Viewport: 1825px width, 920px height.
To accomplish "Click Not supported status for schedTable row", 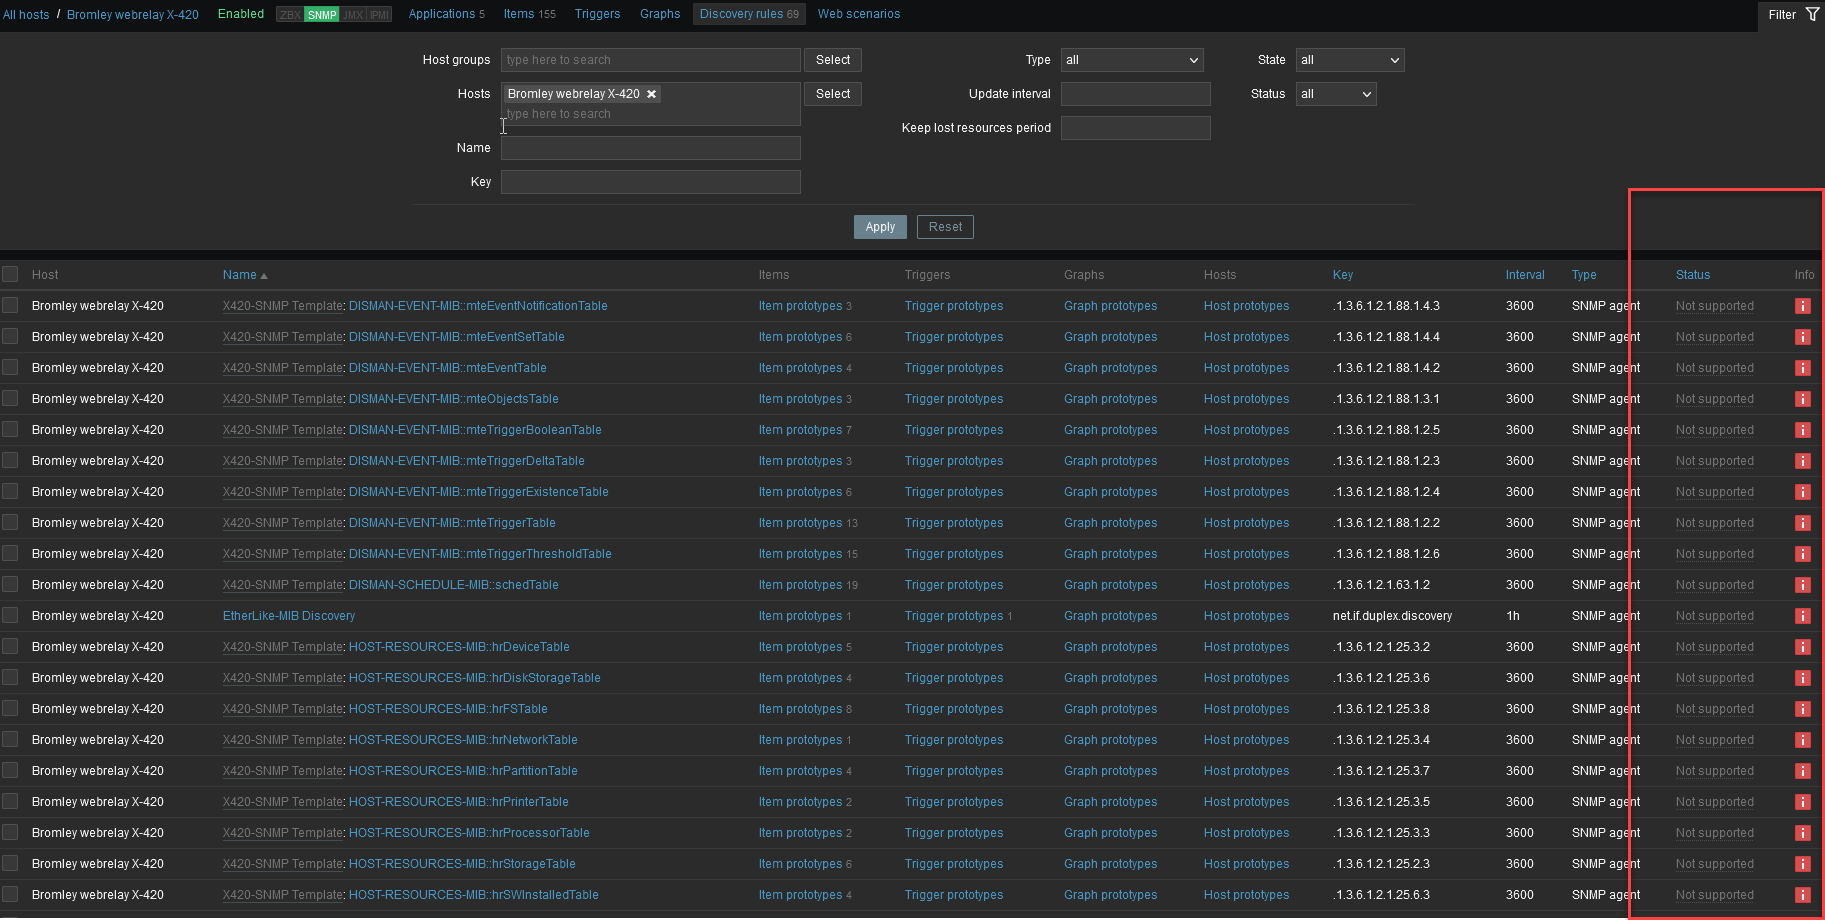I will pyautogui.click(x=1715, y=585).
